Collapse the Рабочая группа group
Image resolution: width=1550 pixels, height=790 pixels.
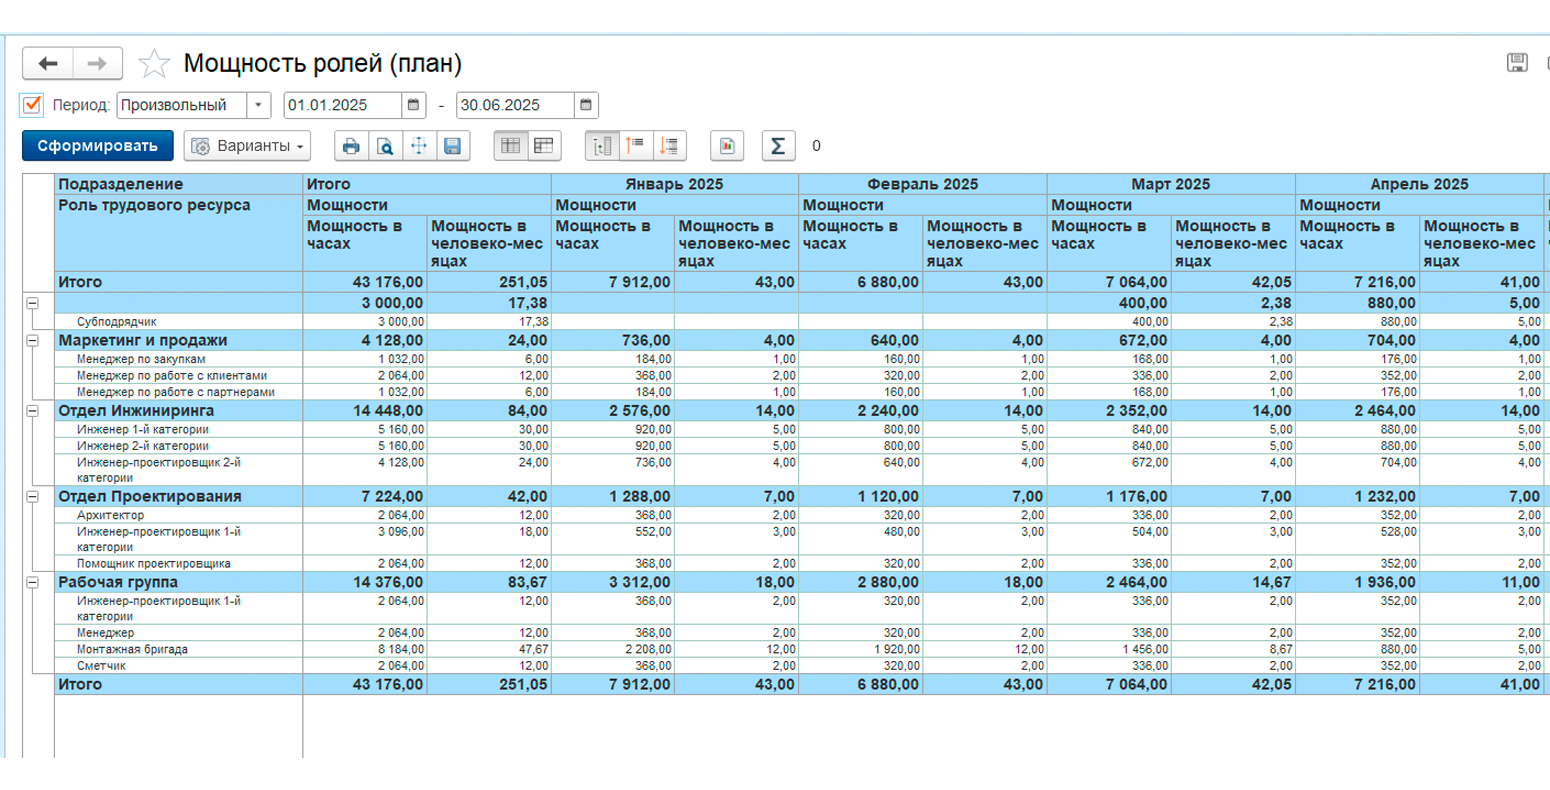point(32,582)
